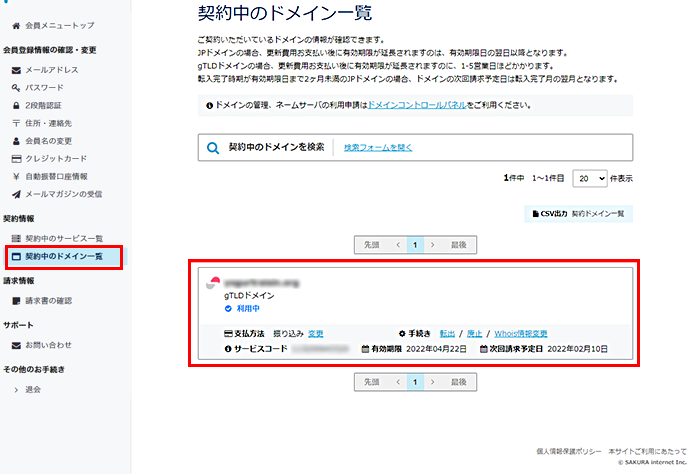Image resolution: width=700 pixels, height=474 pixels.
Task: Click the lock icon for 2段階認証
Action: [x=15, y=105]
